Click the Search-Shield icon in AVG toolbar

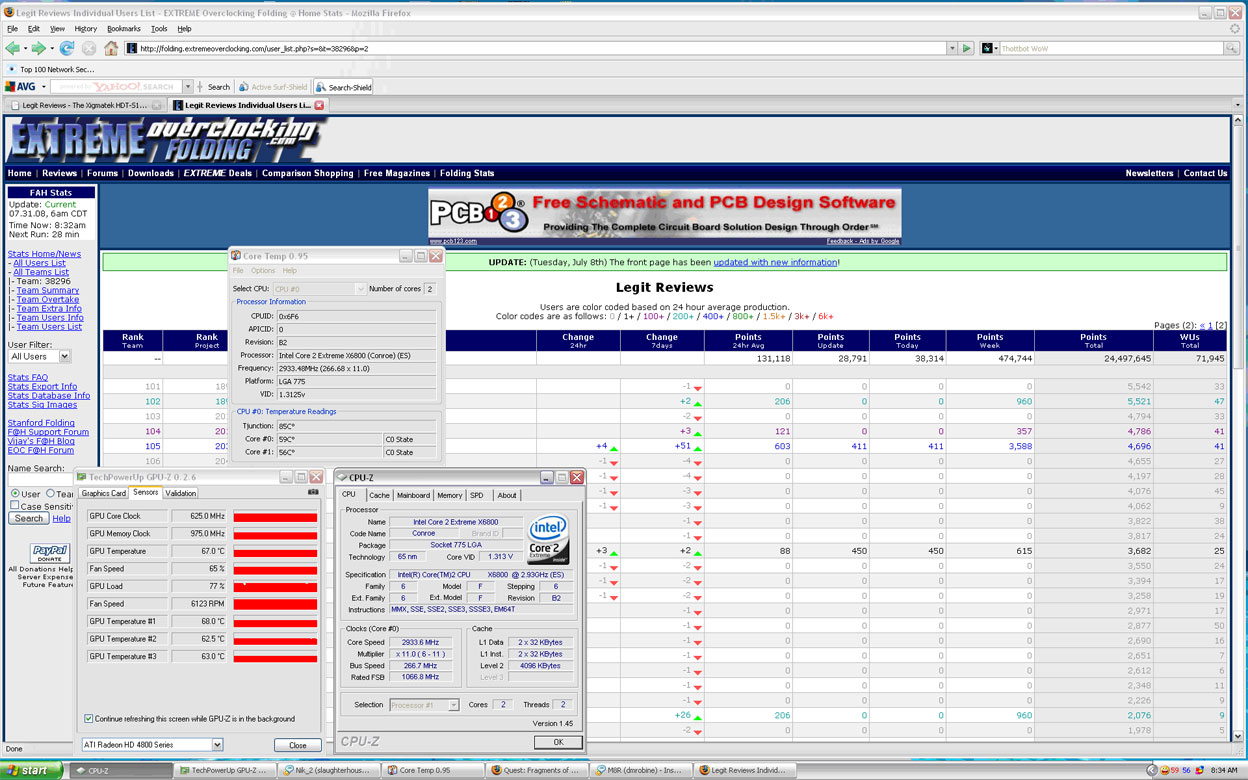tap(321, 87)
